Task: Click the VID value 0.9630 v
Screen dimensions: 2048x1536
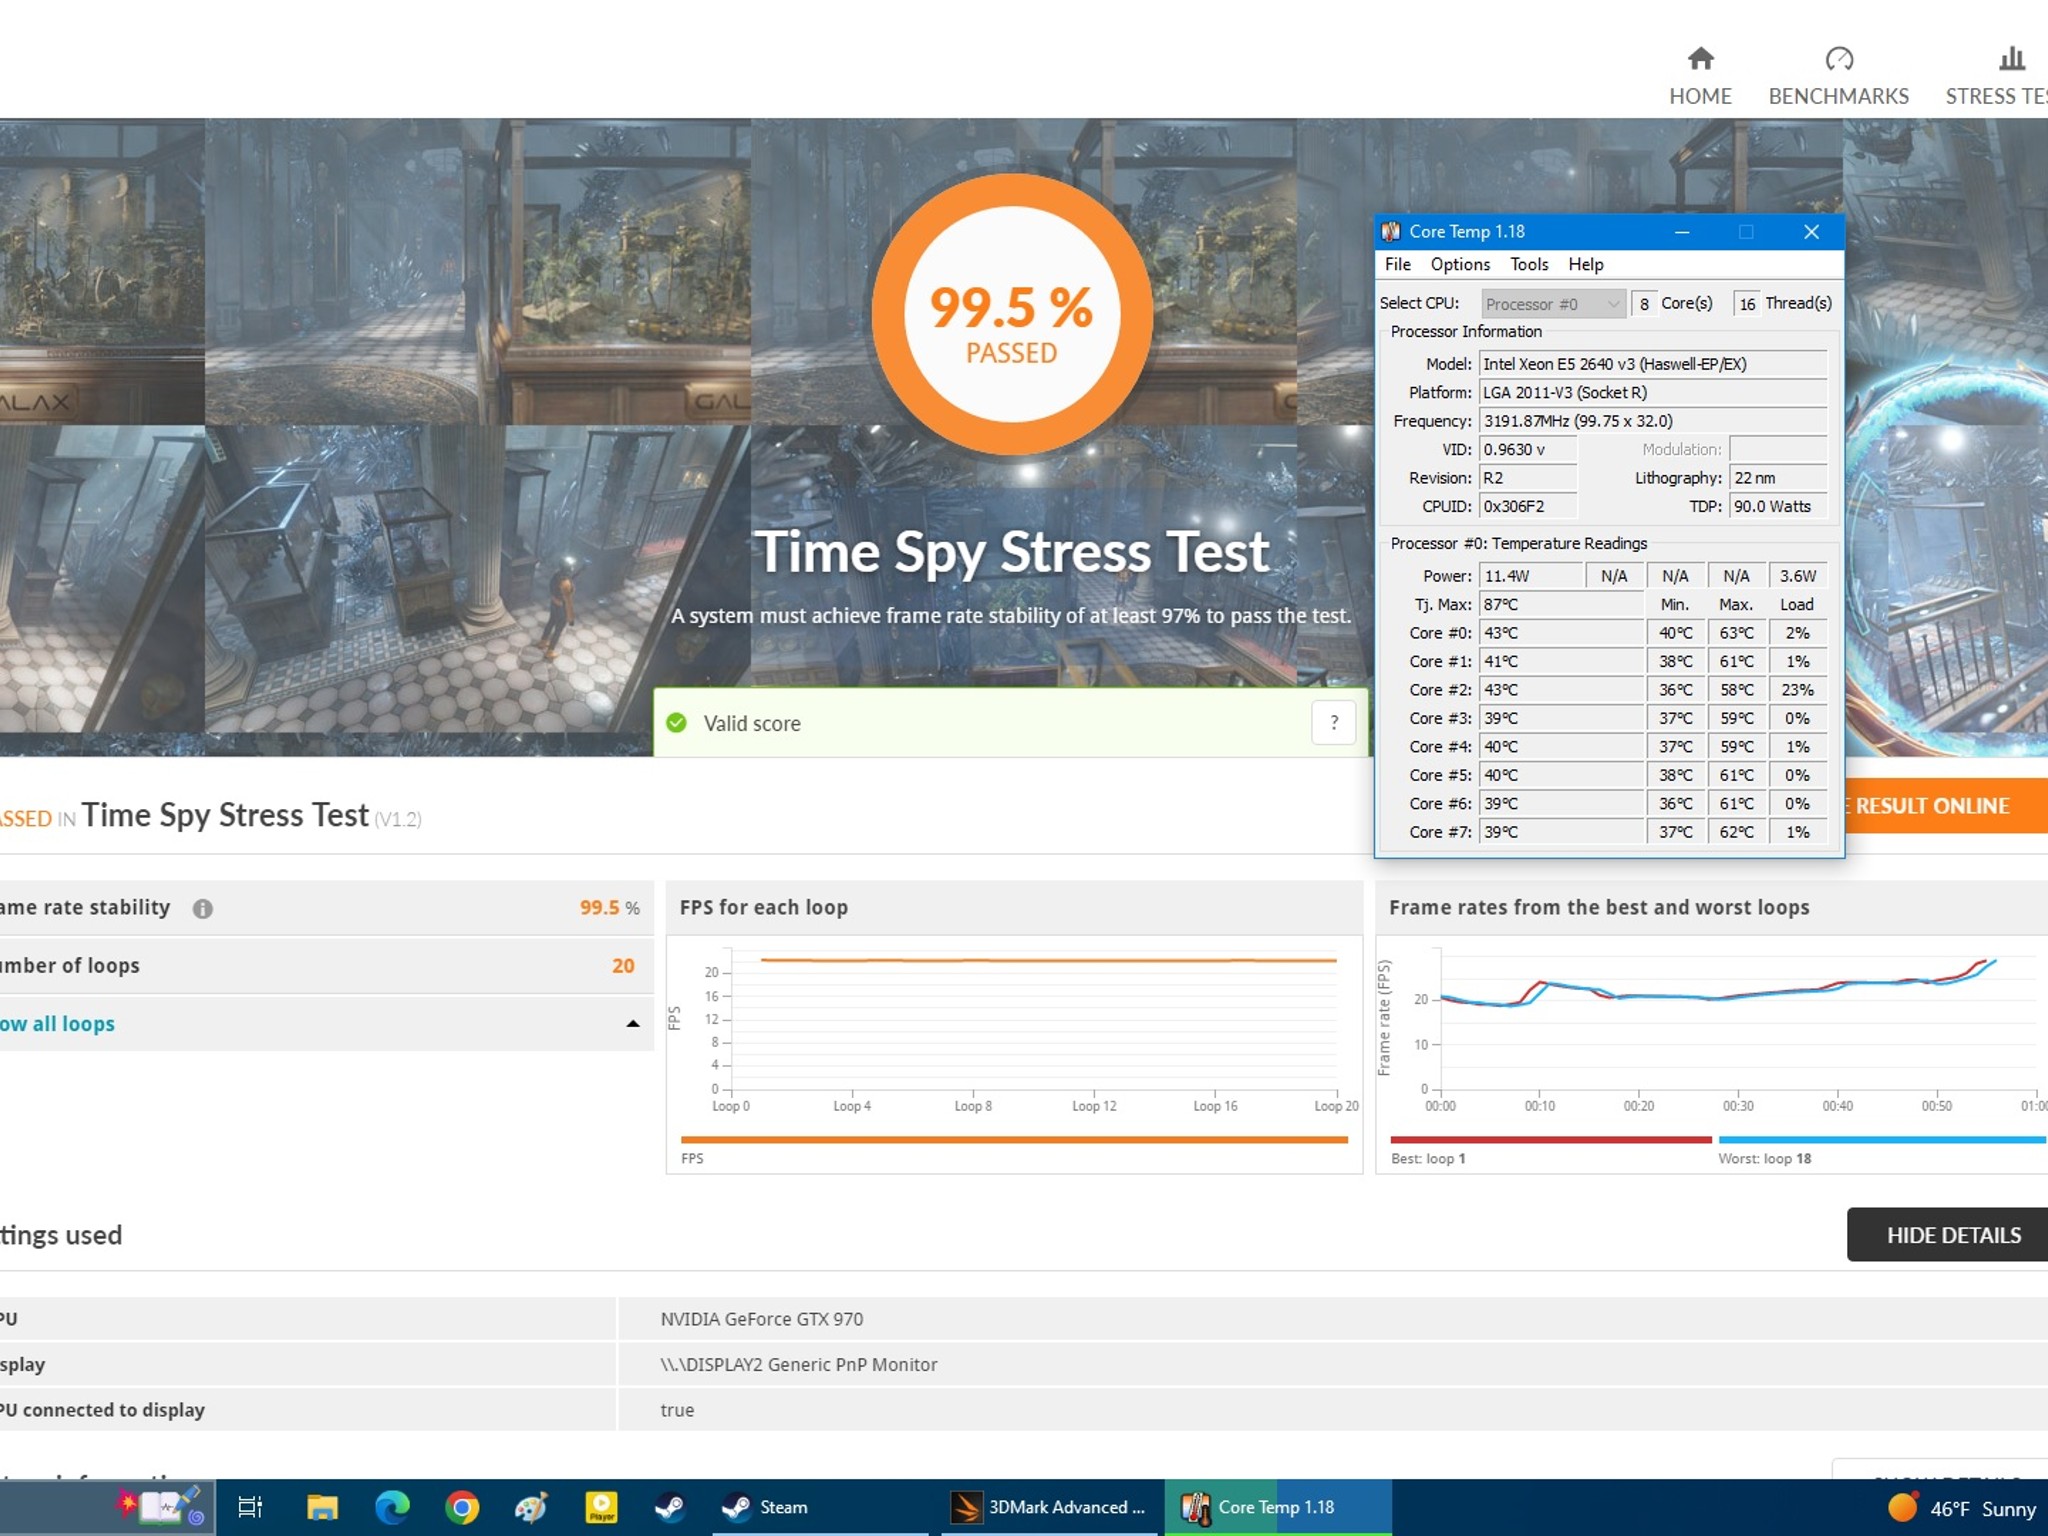Action: 1528,449
